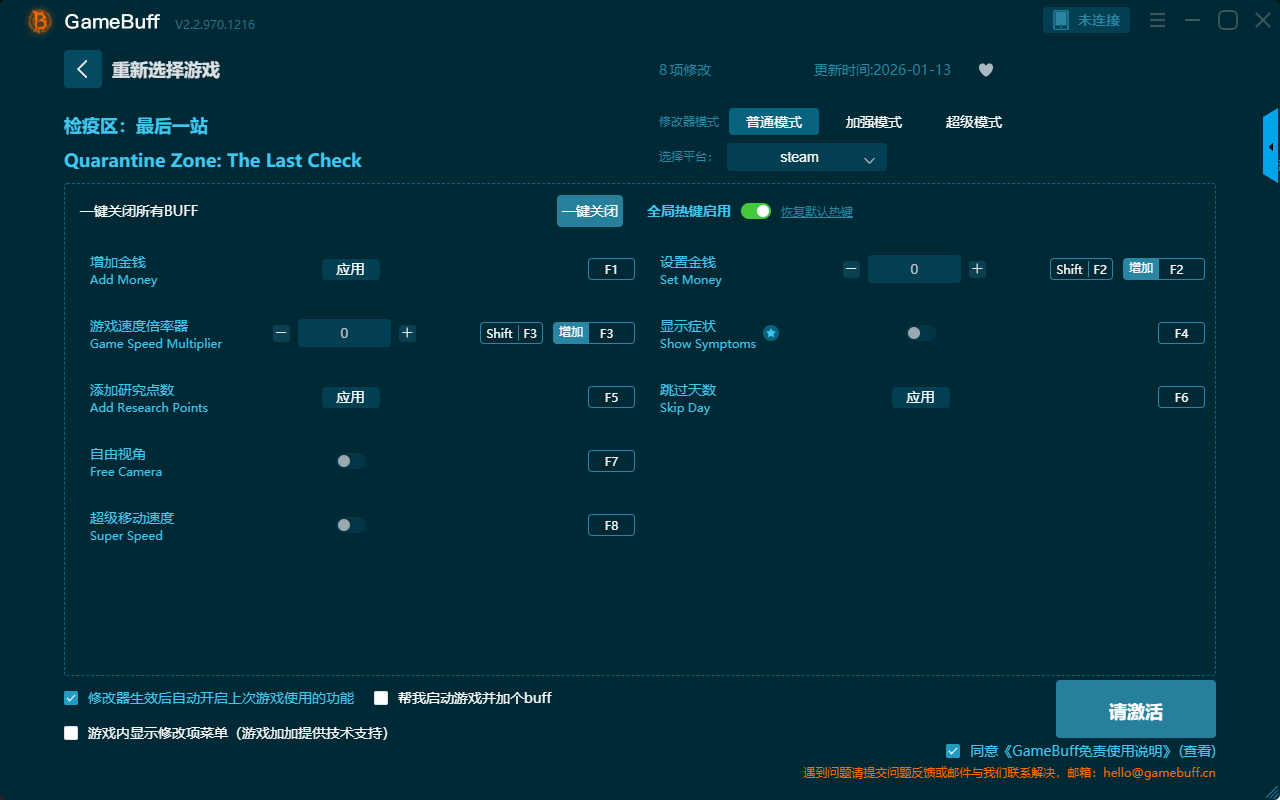
Task: Click the plus button for Set Money
Action: (977, 269)
